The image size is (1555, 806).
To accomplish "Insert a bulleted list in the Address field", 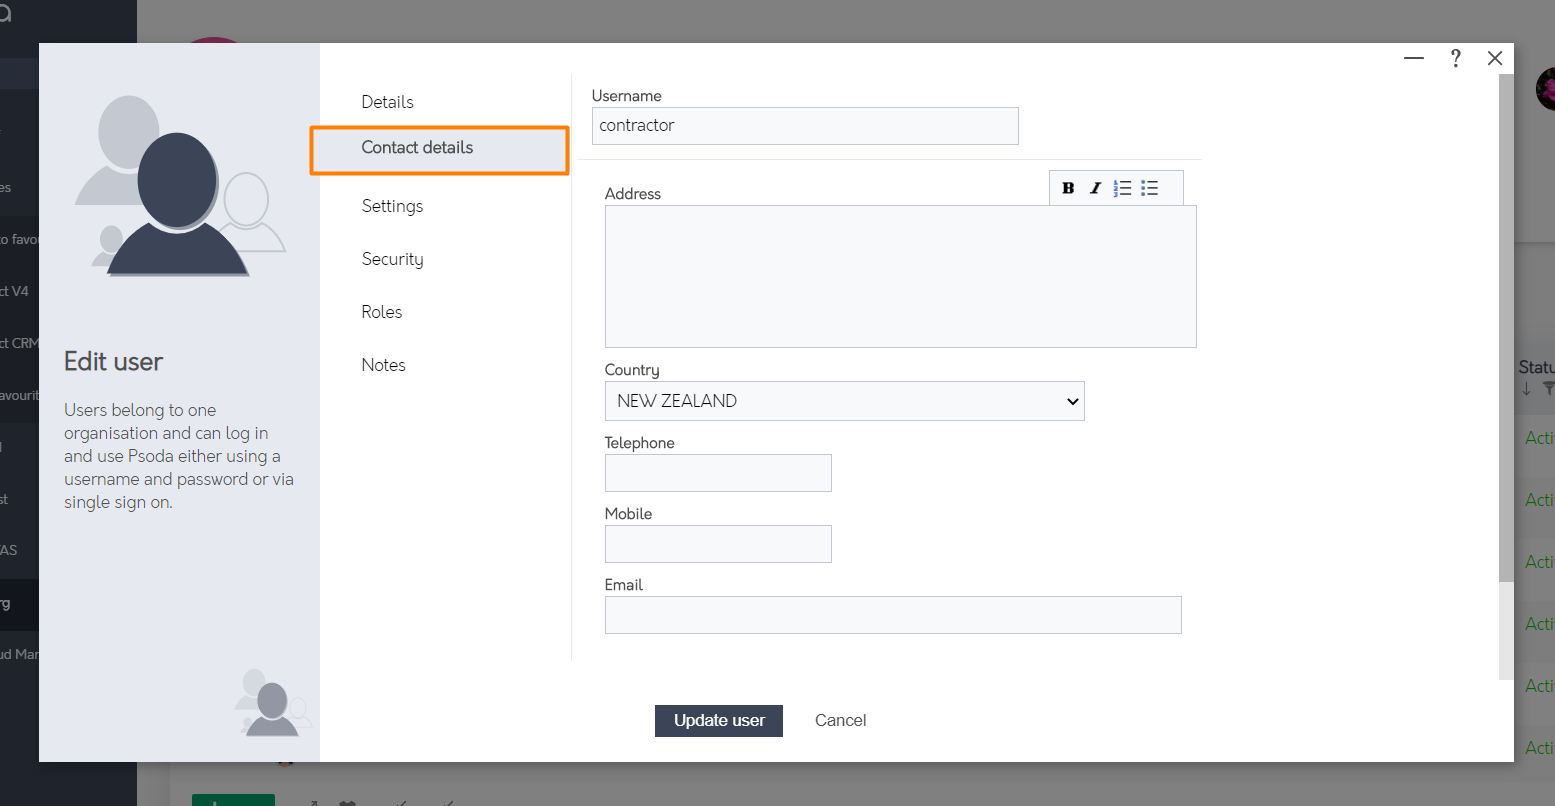I will [x=1149, y=187].
